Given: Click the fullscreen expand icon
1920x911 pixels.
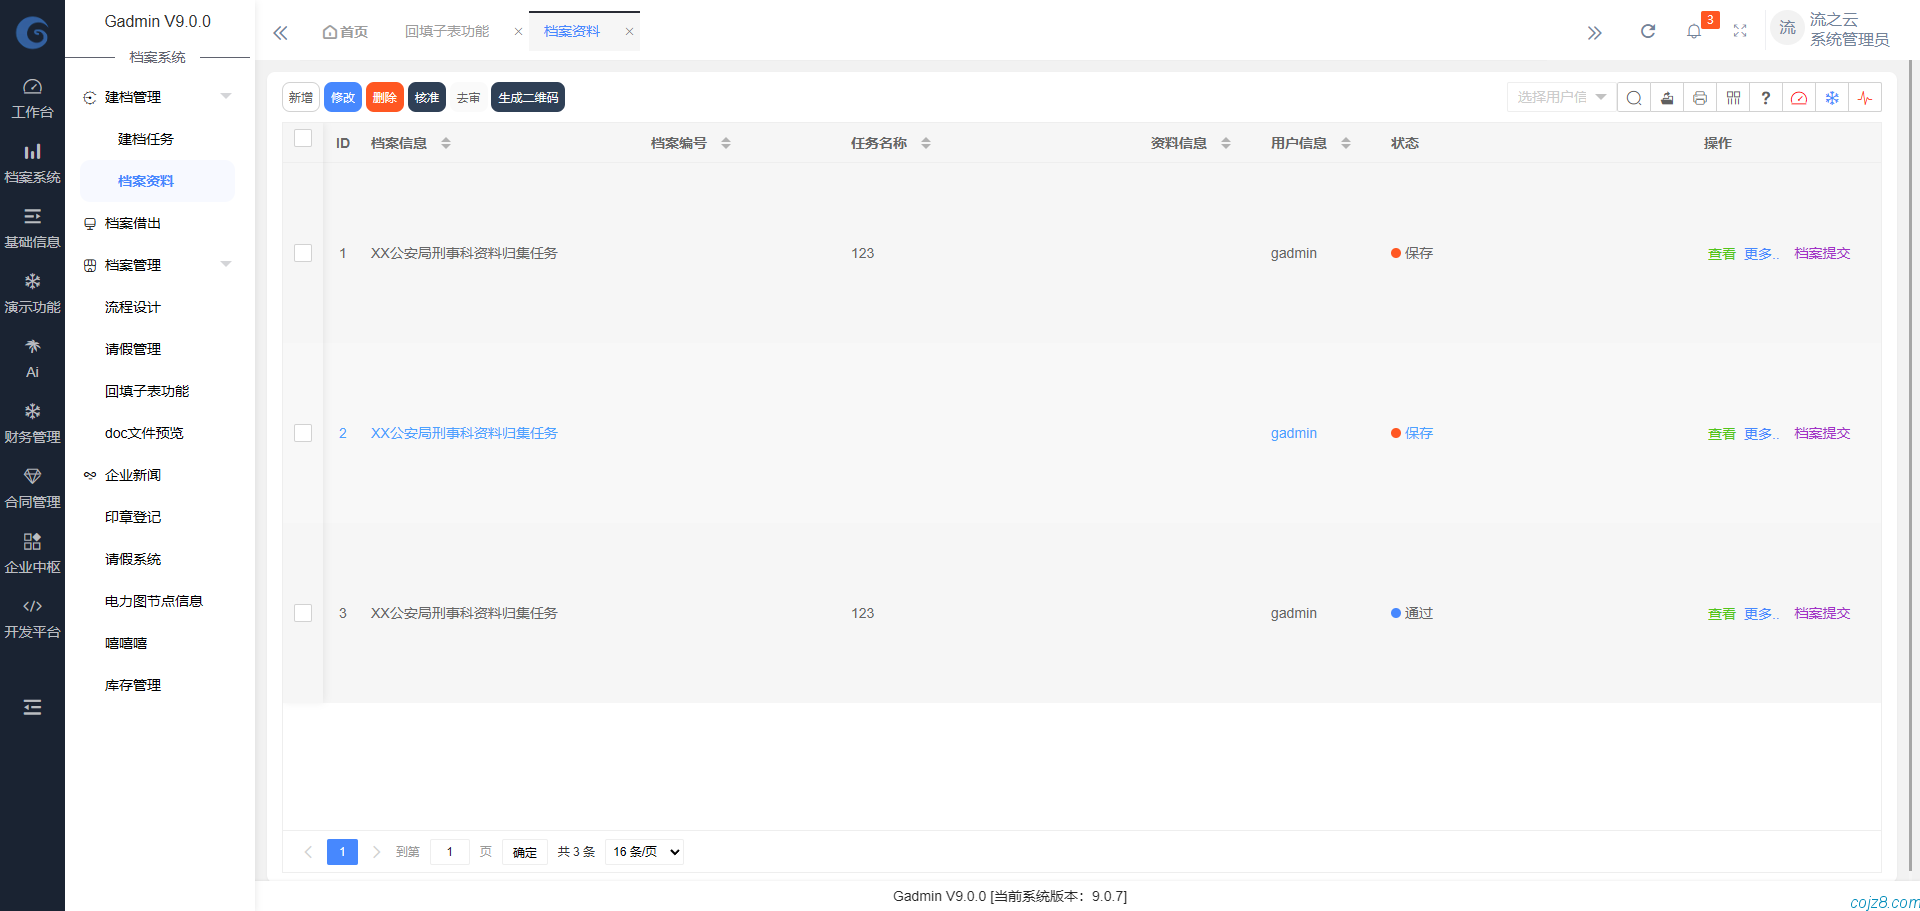Looking at the screenshot, I should pos(1740,31).
